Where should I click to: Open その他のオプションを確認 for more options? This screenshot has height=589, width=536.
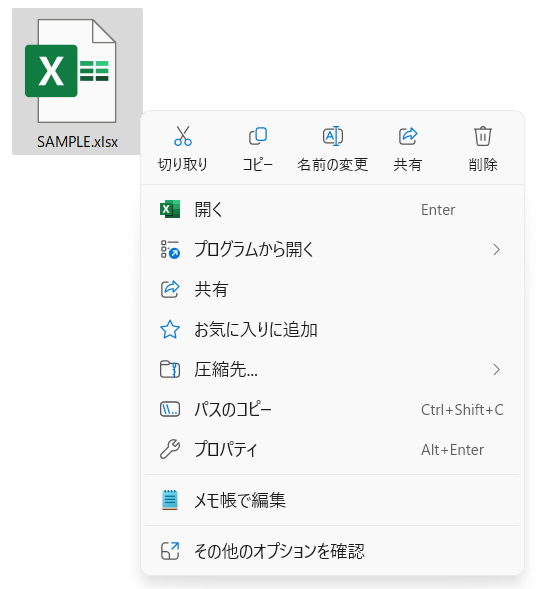332,551
